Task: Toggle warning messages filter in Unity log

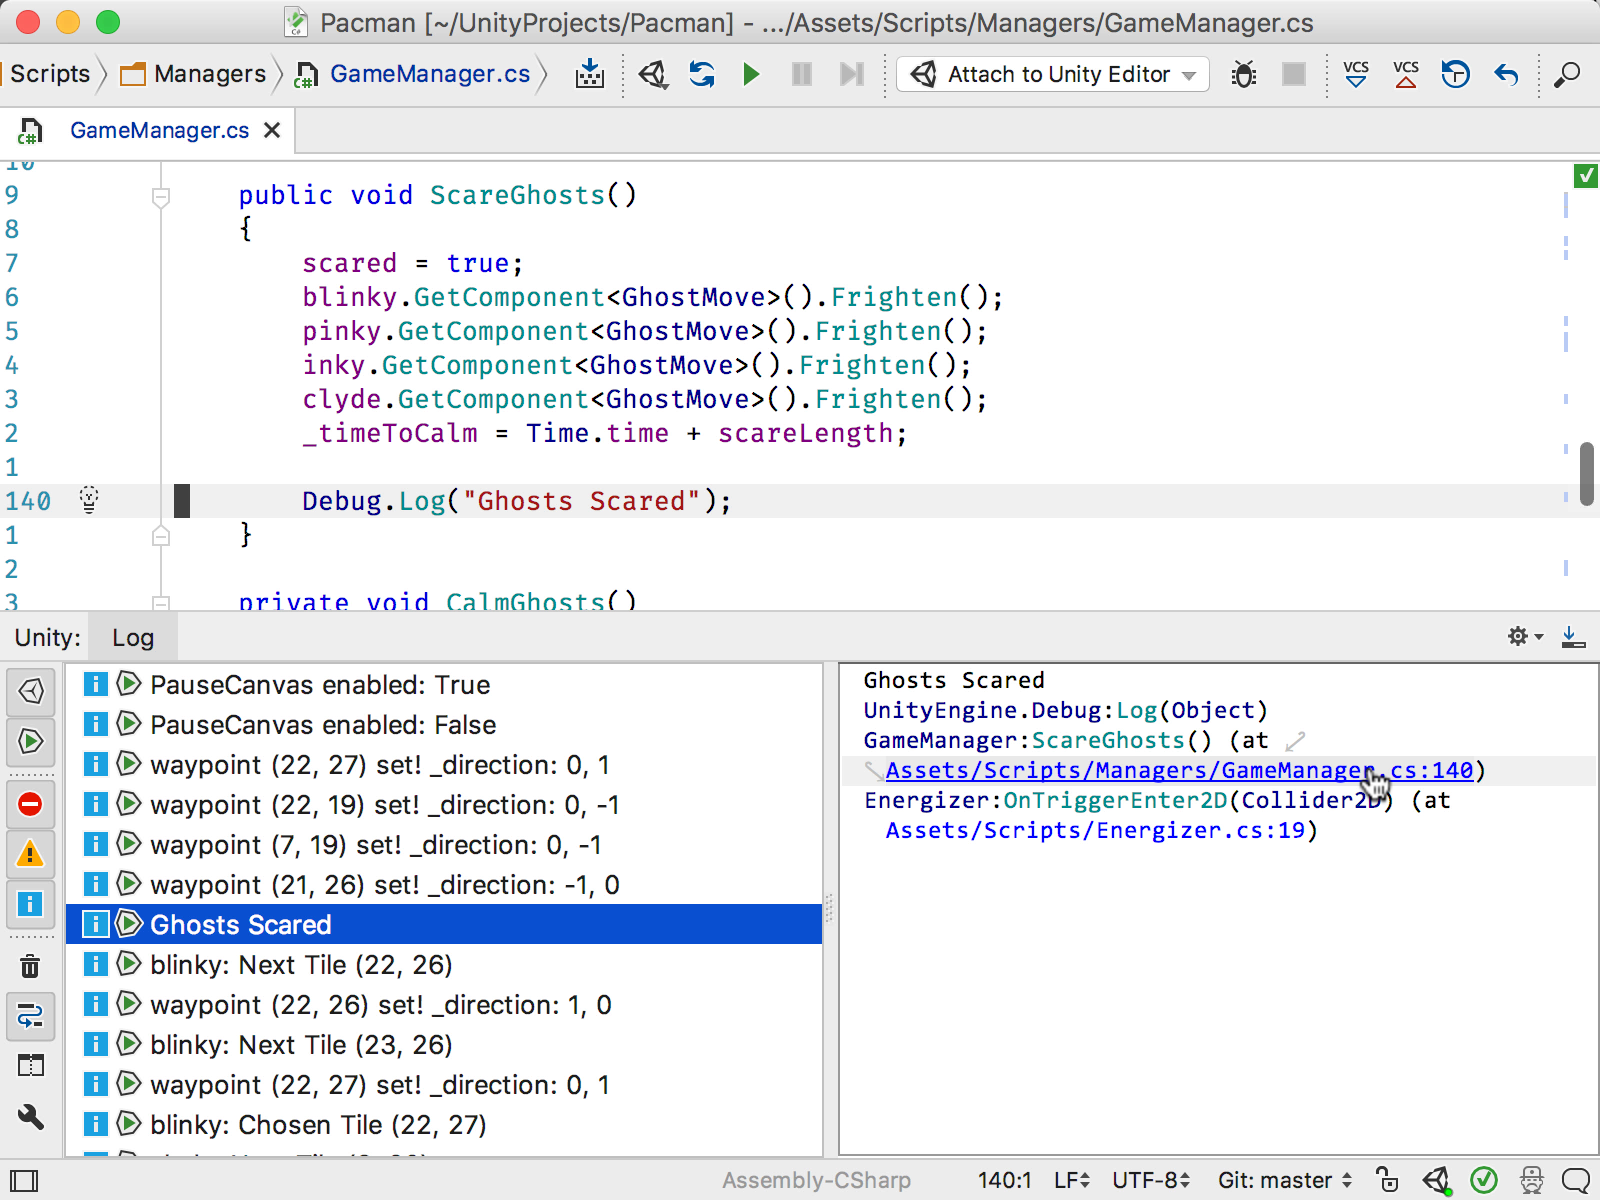Action: pyautogui.click(x=30, y=853)
